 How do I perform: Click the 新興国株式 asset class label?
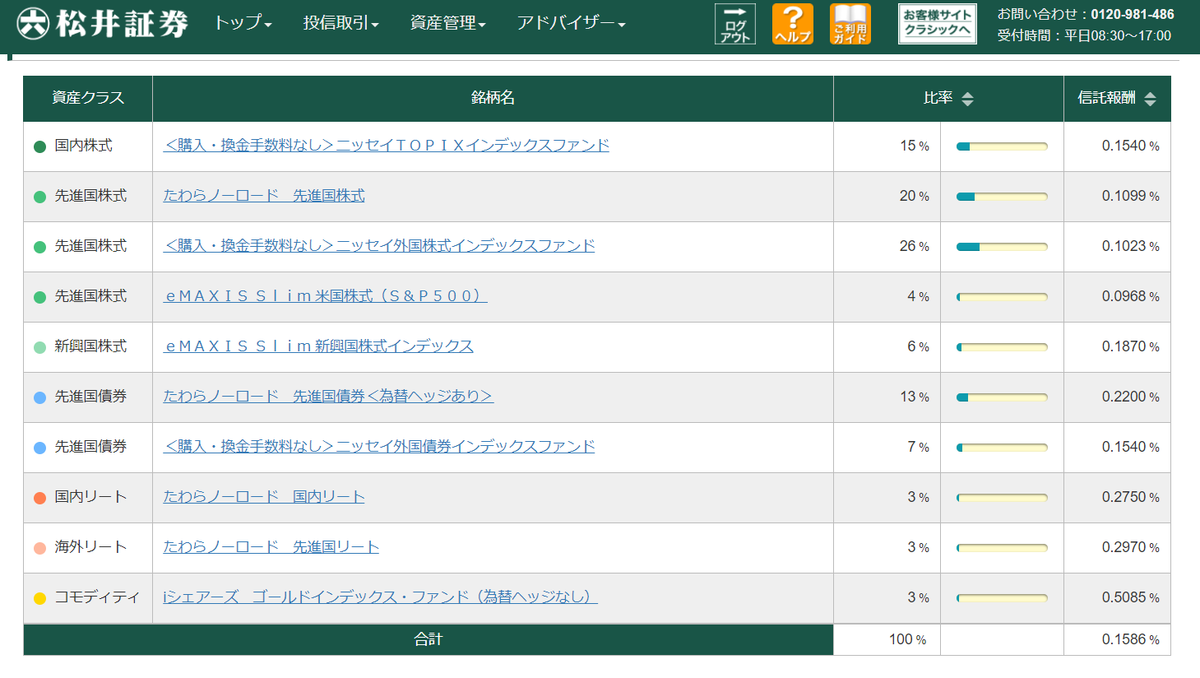(x=91, y=346)
